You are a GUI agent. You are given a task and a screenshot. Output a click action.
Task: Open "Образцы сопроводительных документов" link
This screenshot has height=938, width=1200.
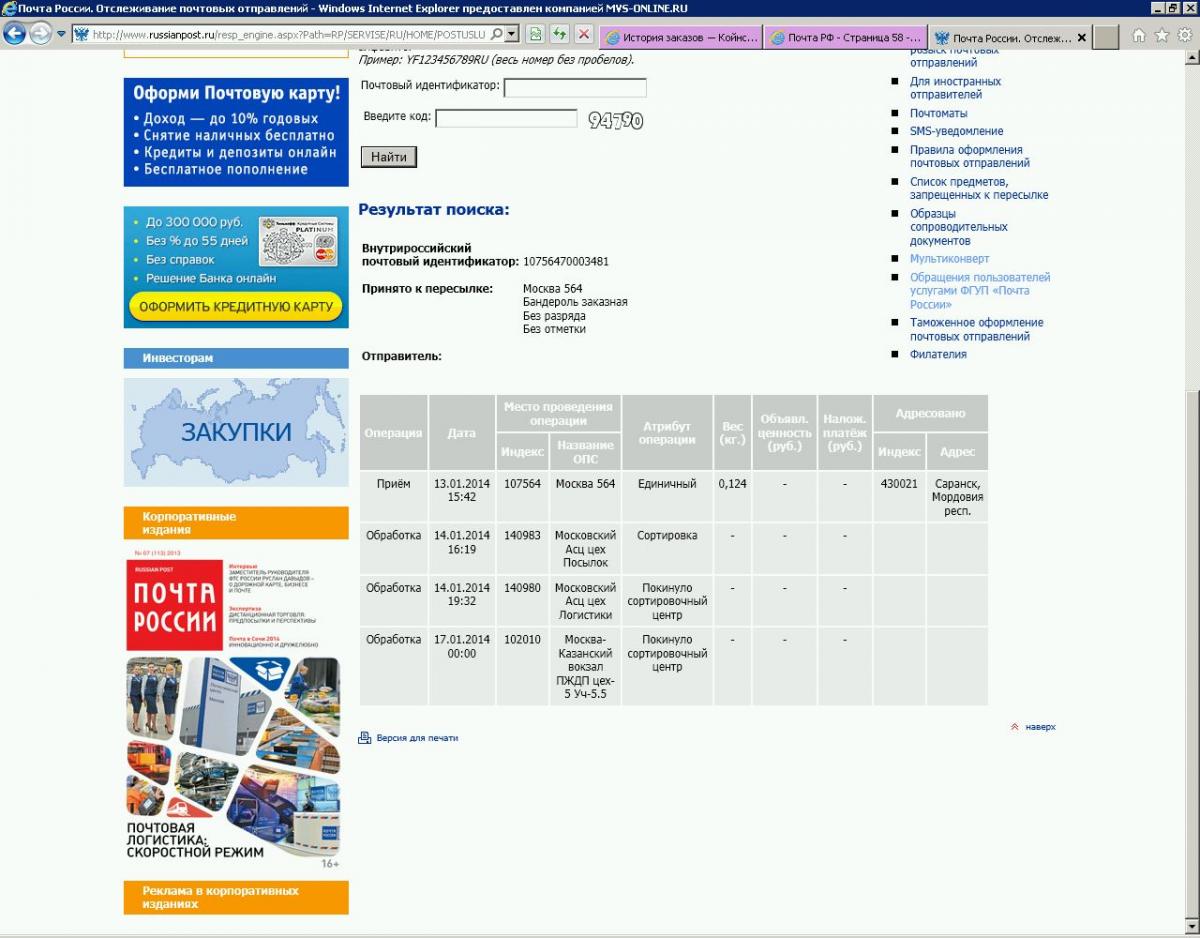point(958,227)
